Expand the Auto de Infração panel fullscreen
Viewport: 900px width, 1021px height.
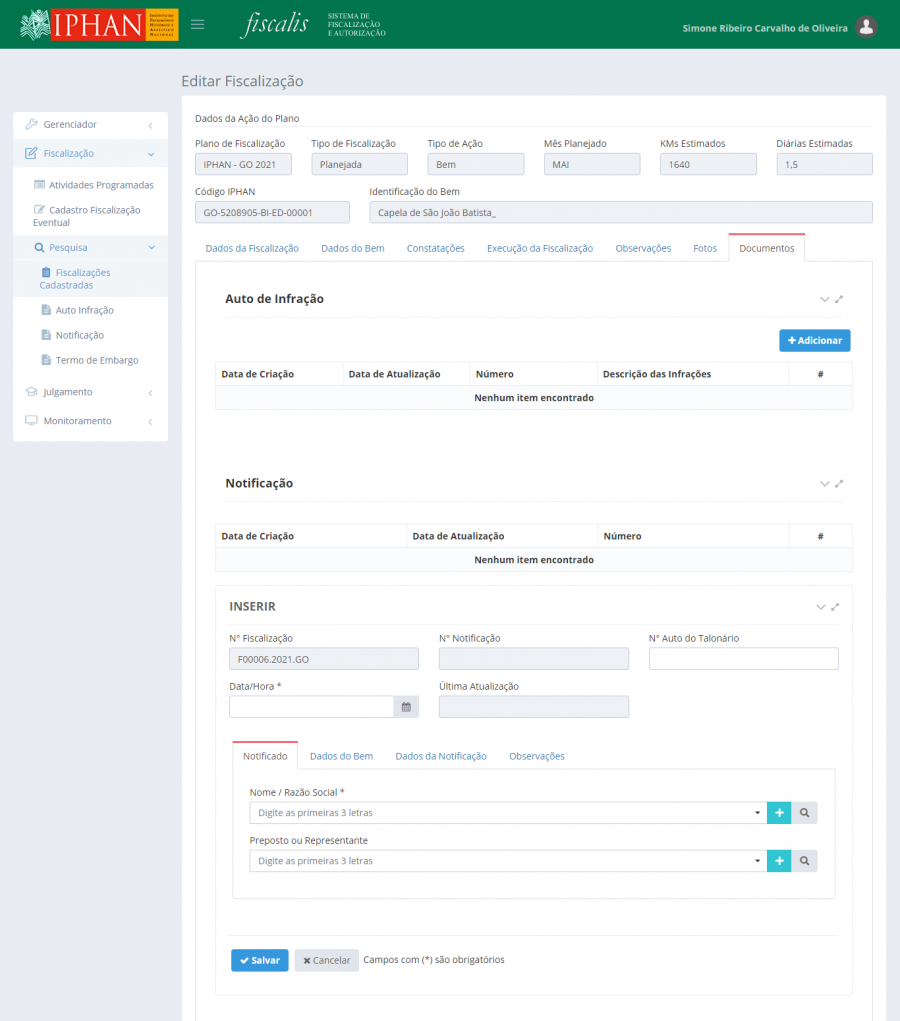[x=839, y=299]
